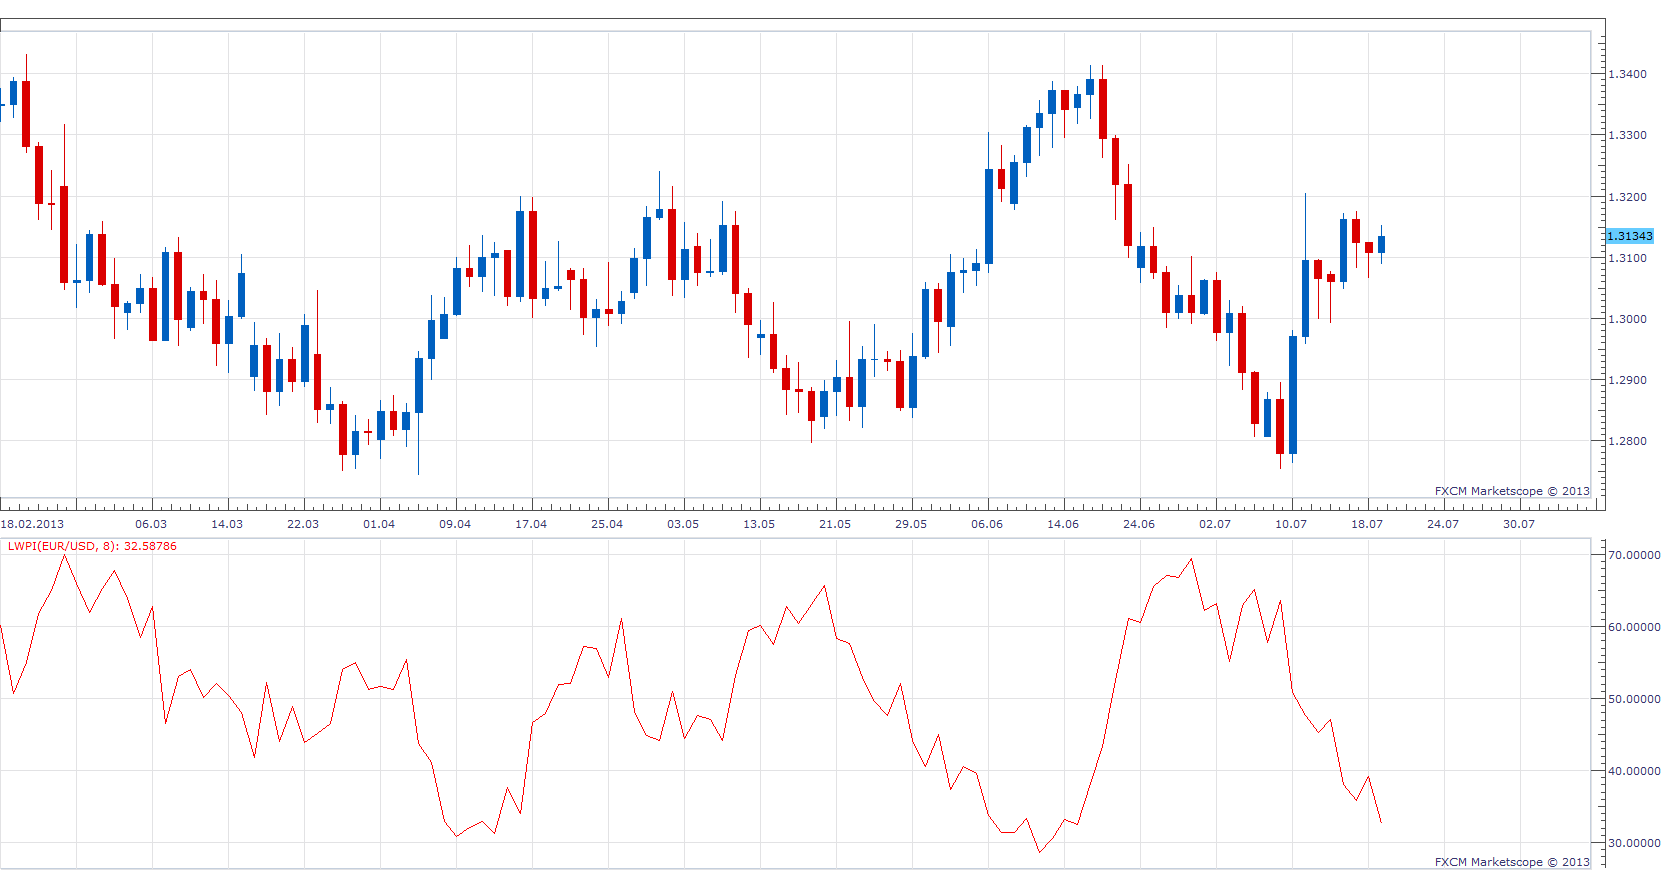The image size is (1663, 870).
Task: Click the 06.03 date on time axis
Action: click(x=151, y=524)
